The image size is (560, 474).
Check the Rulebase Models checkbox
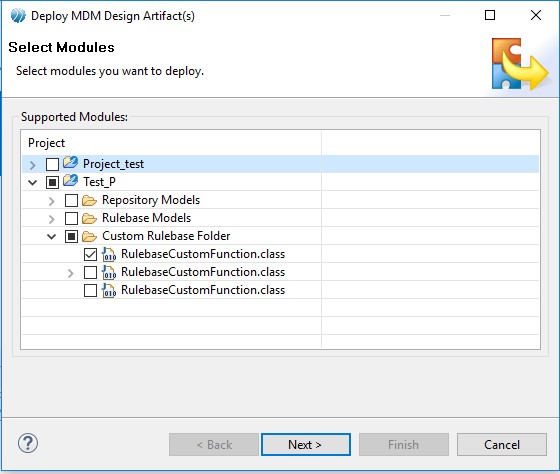[x=71, y=218]
